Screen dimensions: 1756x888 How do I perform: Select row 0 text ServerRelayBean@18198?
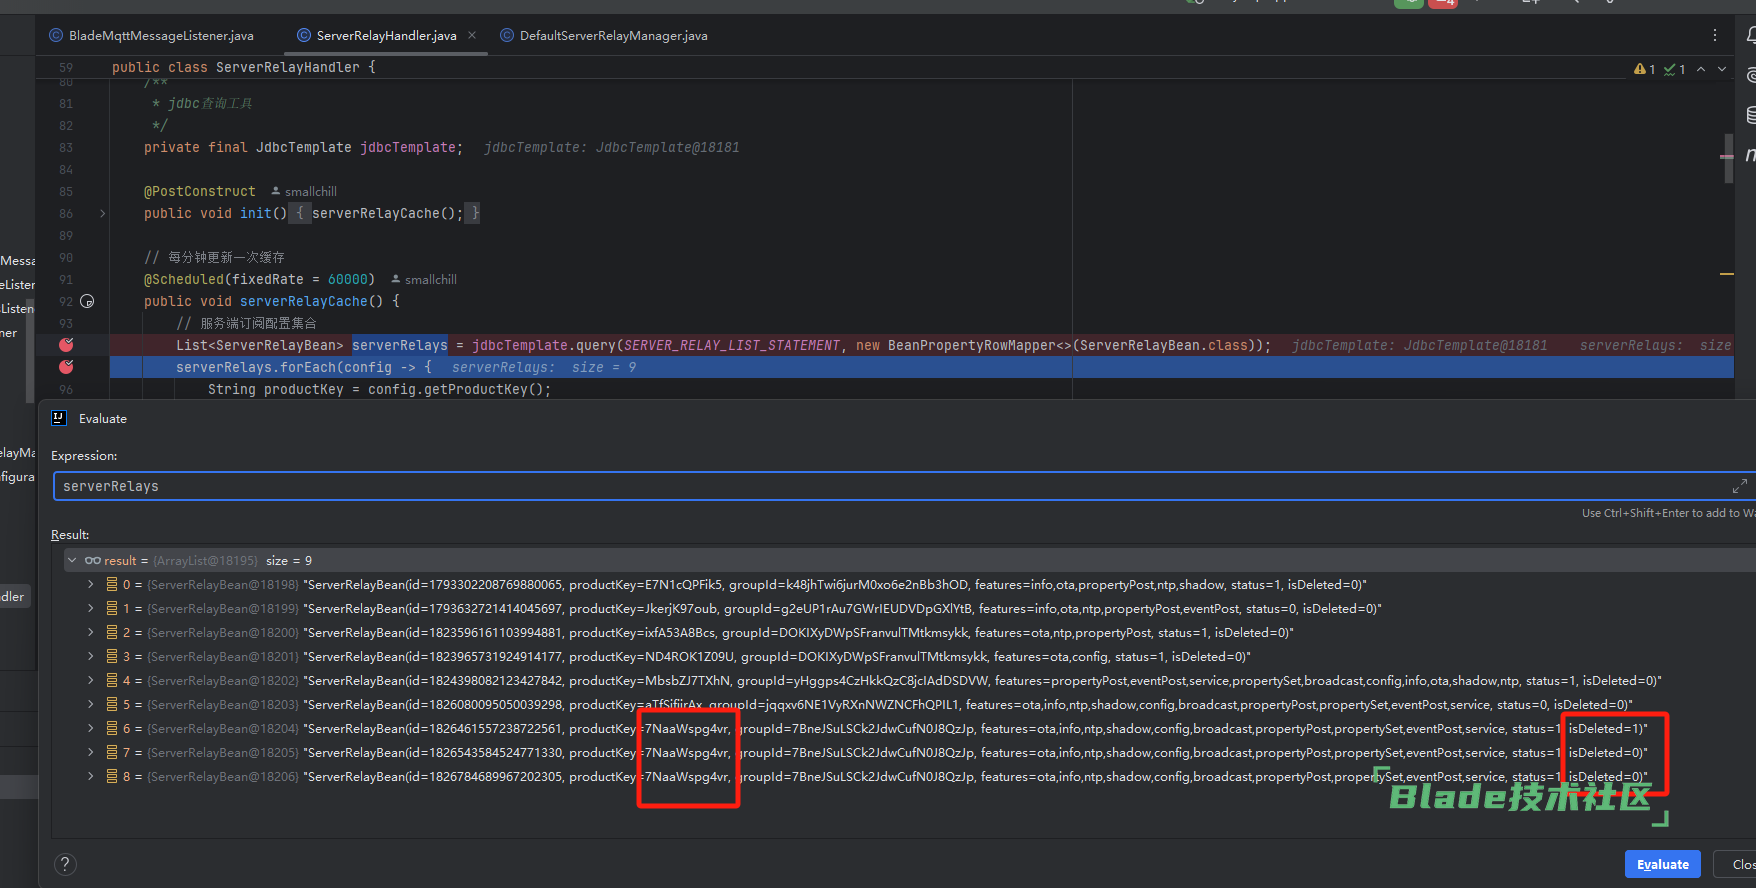click(223, 584)
